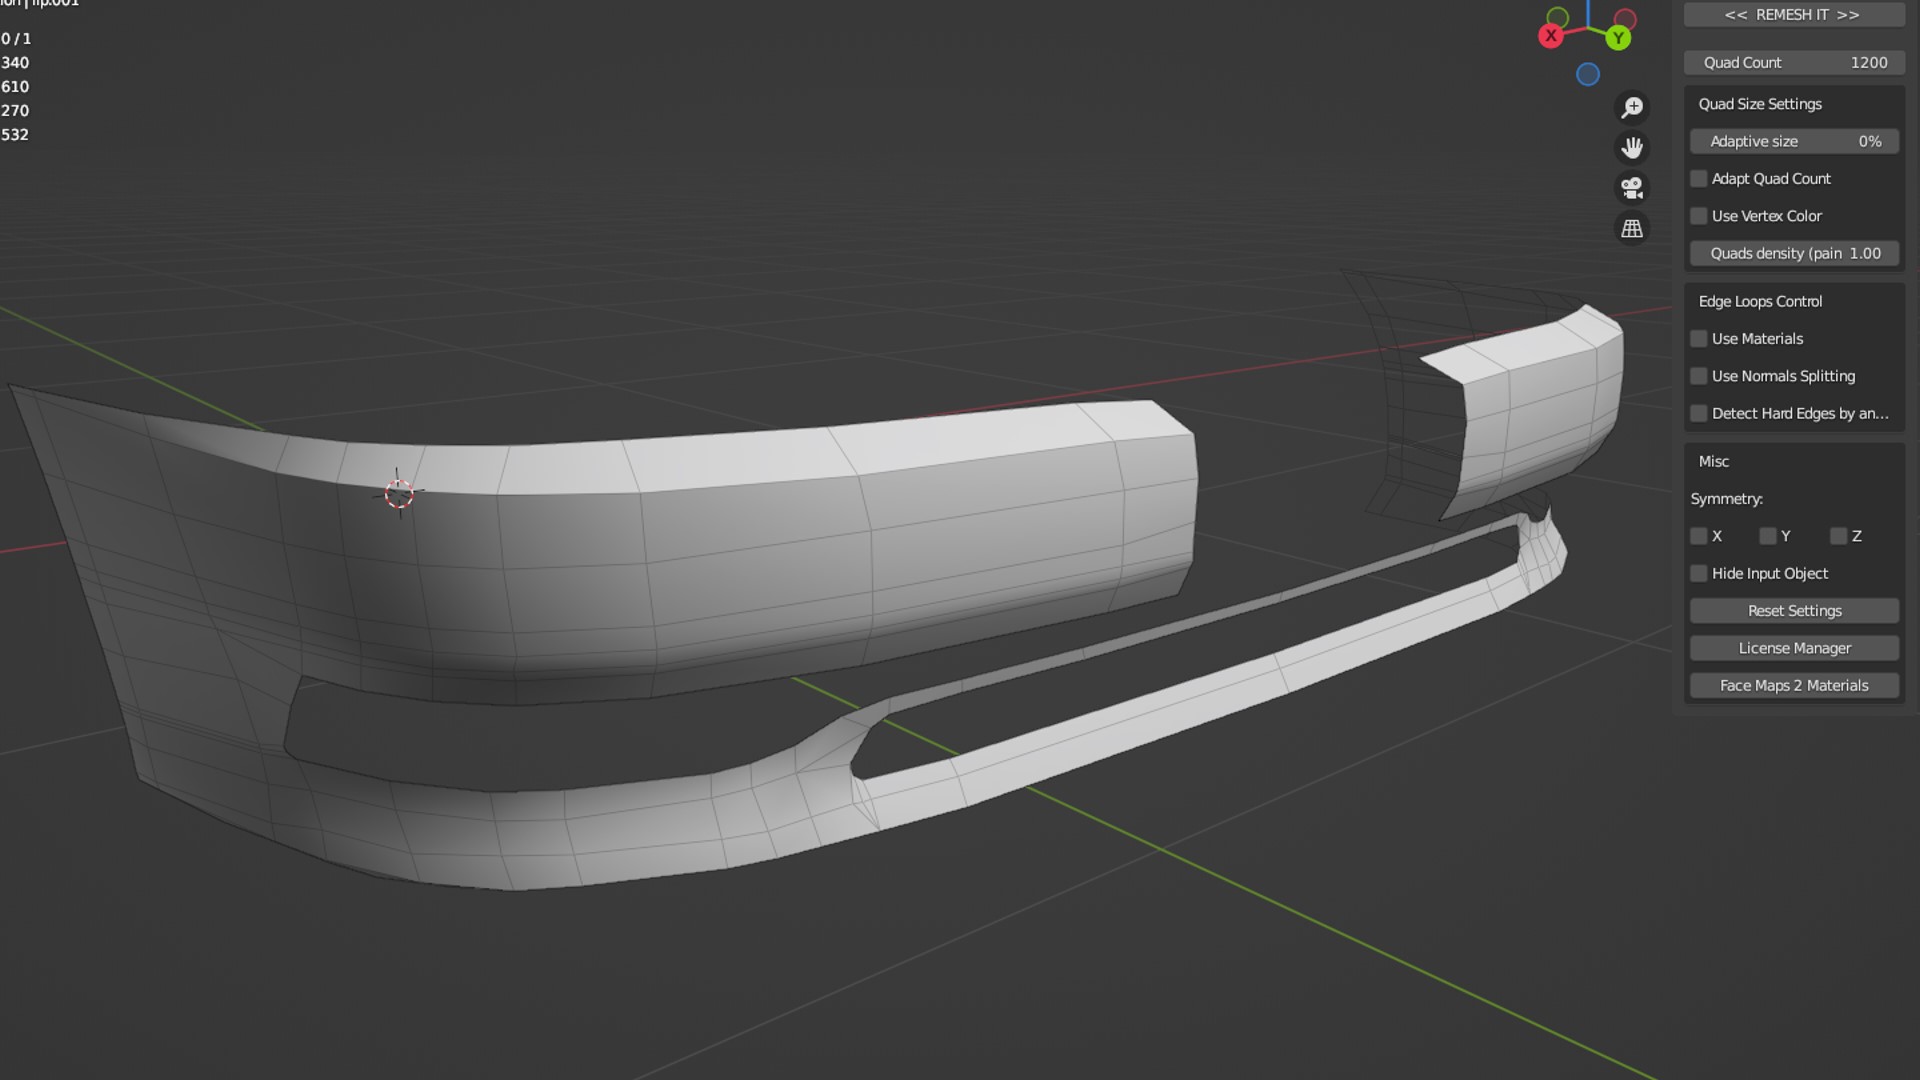Switch perspective/orthographic with the grid icon
The height and width of the screenshot is (1080, 1920).
pyautogui.click(x=1632, y=229)
